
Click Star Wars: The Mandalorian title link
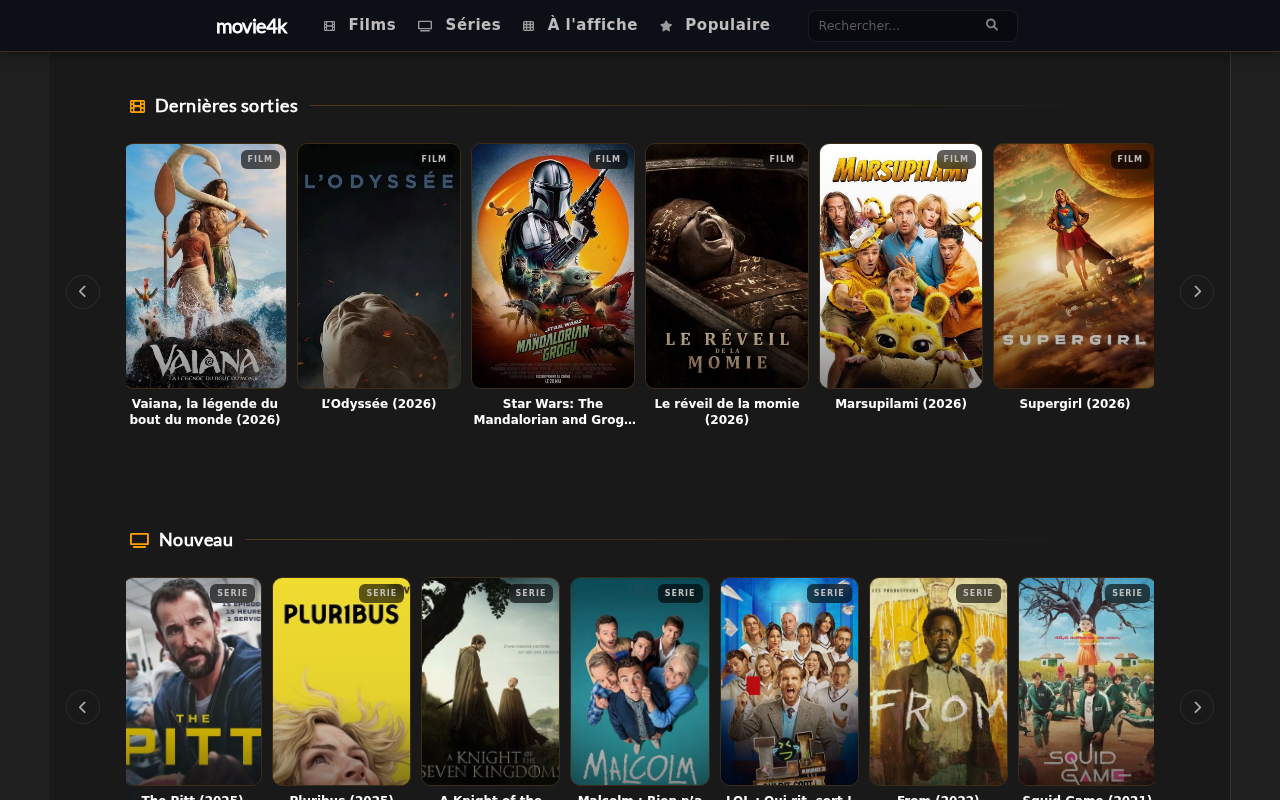554,412
